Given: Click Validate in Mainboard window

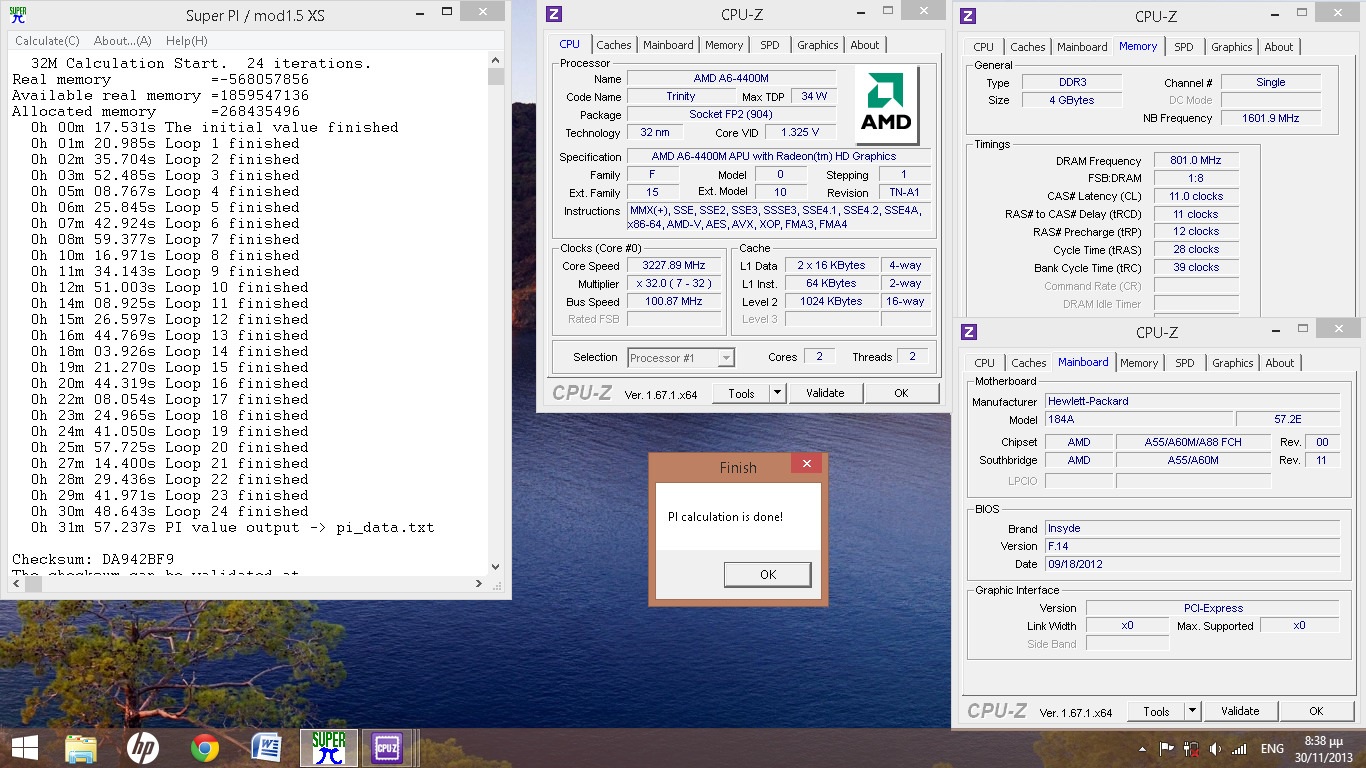Looking at the screenshot, I should pyautogui.click(x=1240, y=711).
